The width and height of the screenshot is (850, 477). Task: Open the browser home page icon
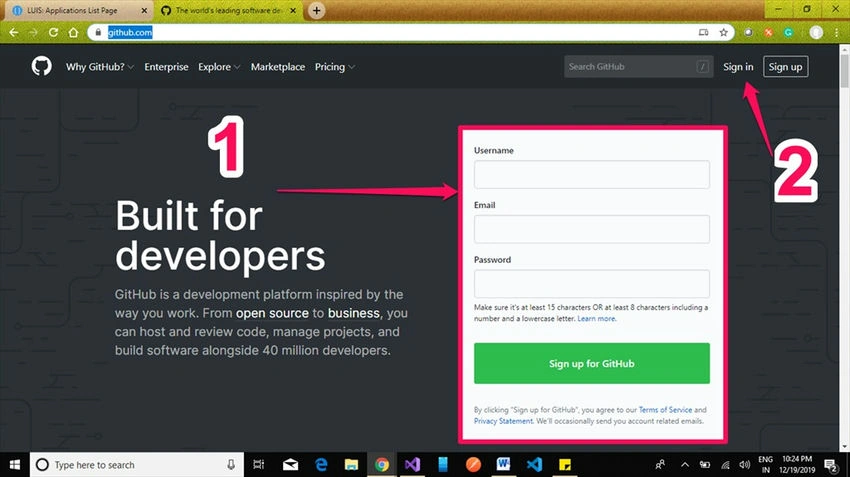click(73, 33)
